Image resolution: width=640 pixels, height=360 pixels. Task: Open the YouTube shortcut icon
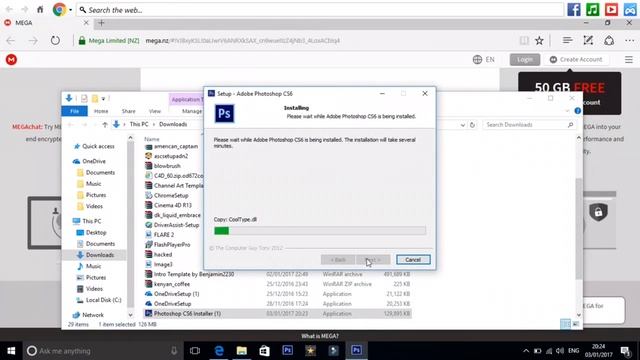pos(611,9)
